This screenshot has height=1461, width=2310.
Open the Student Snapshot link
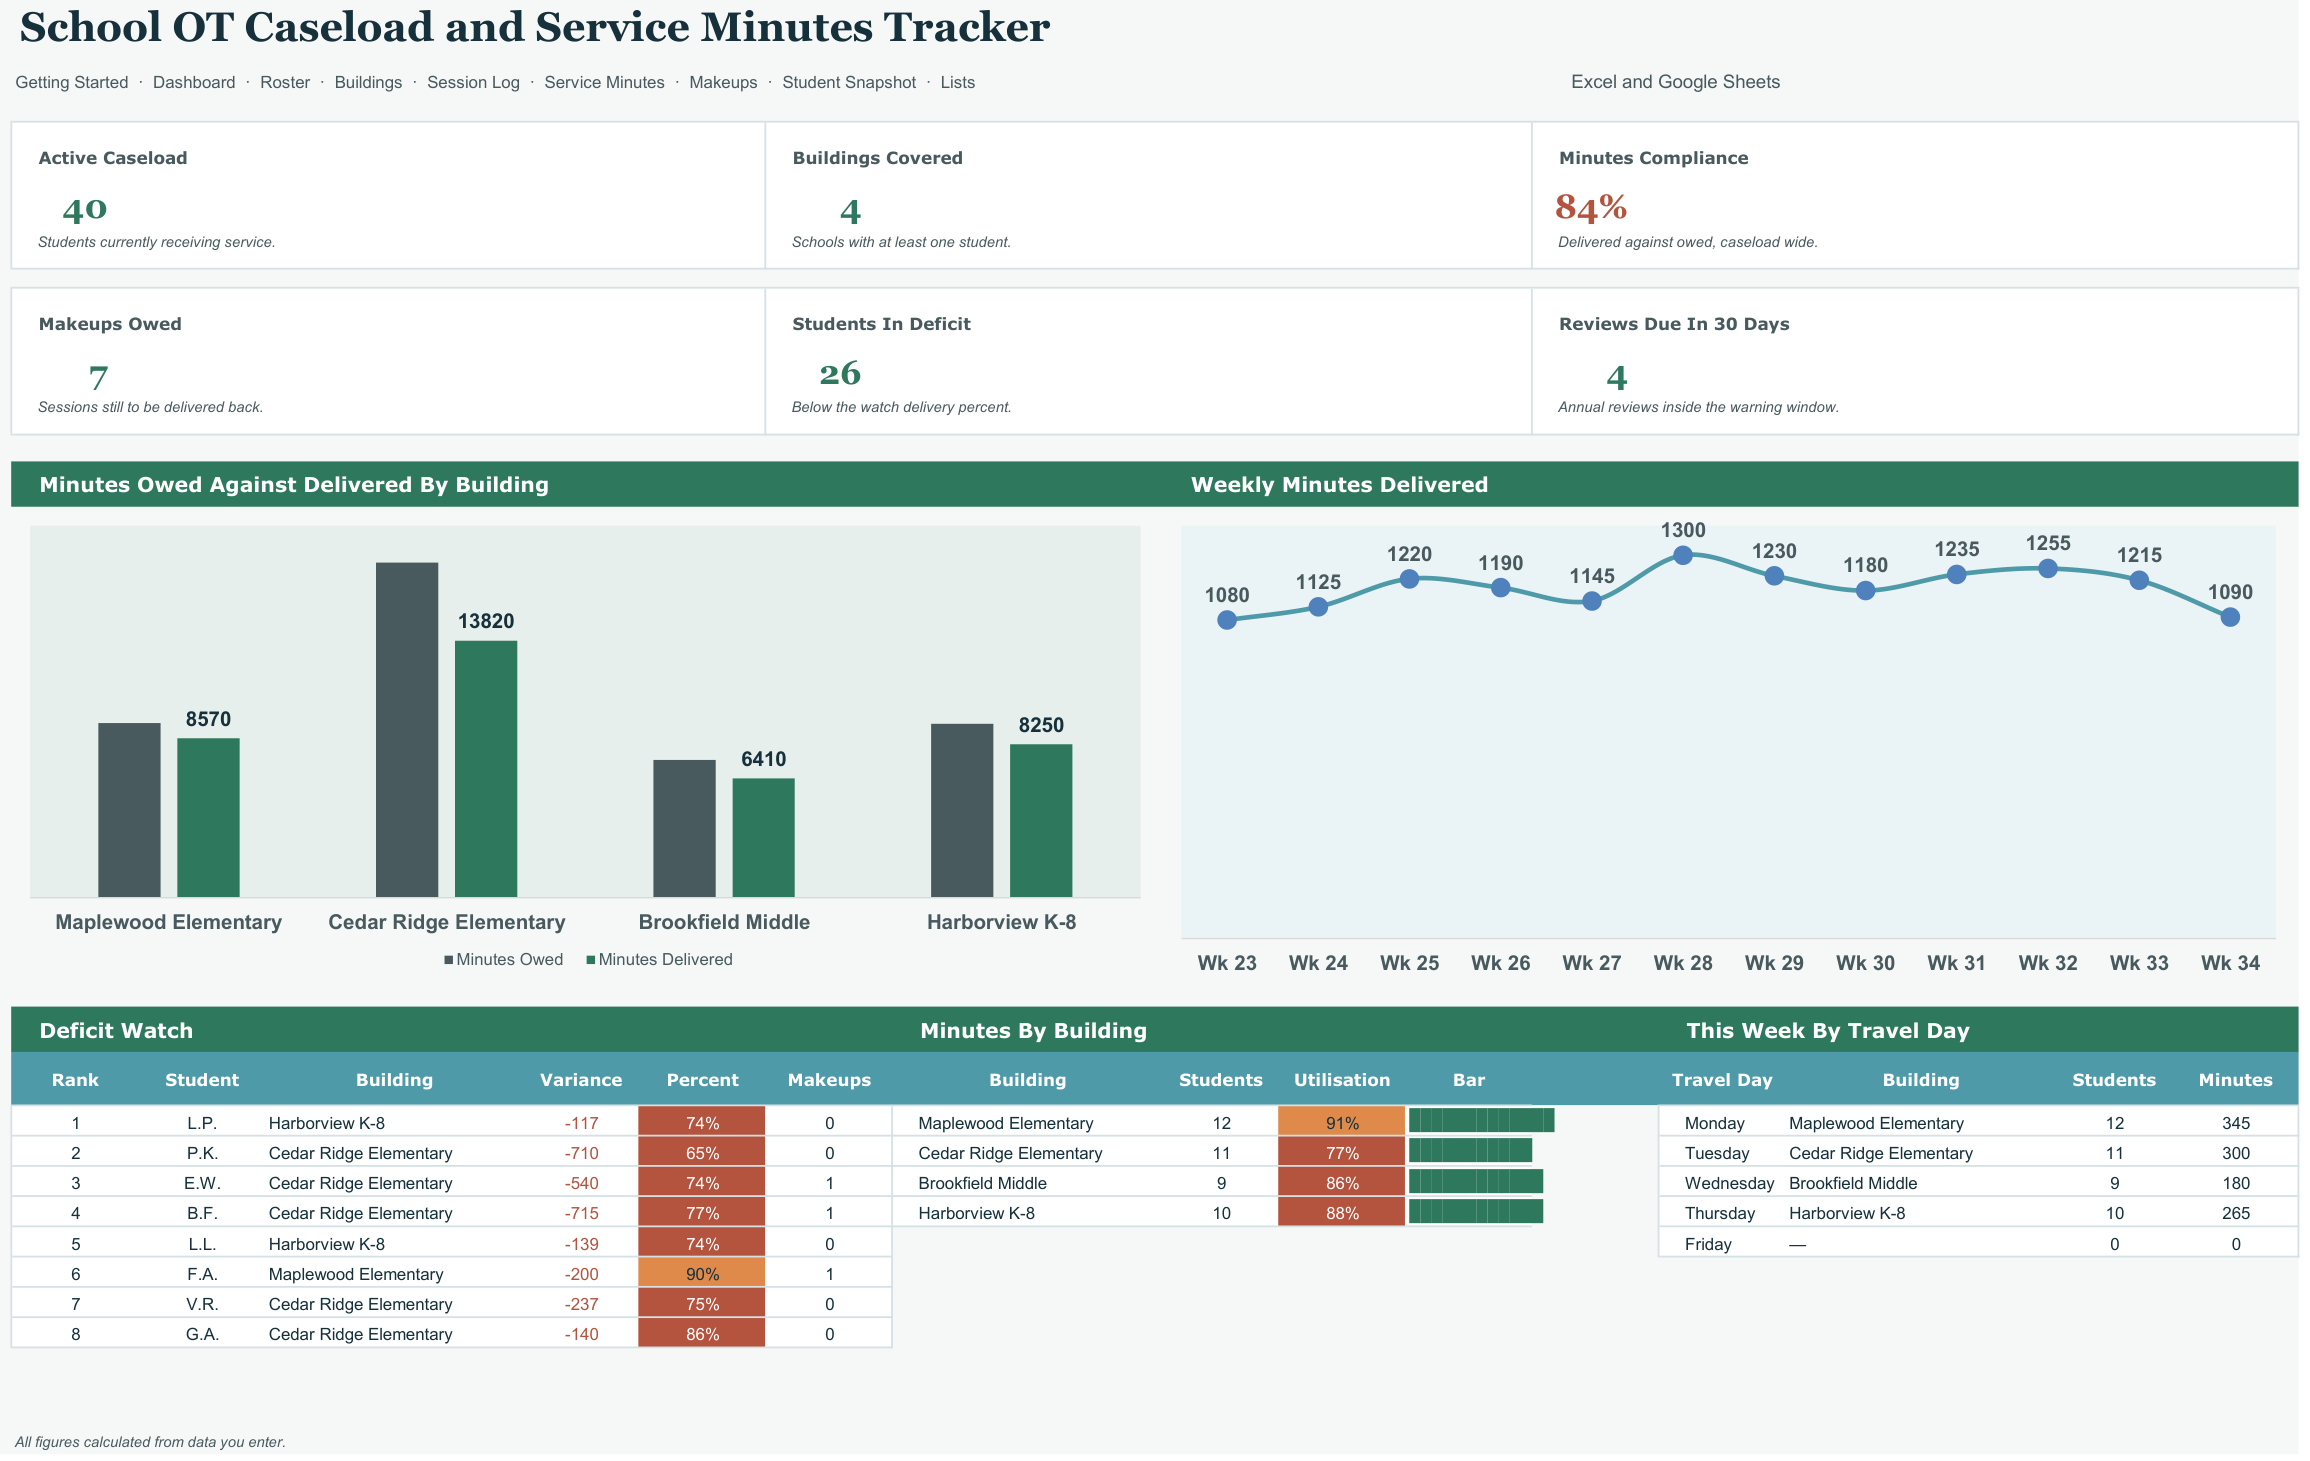(849, 82)
